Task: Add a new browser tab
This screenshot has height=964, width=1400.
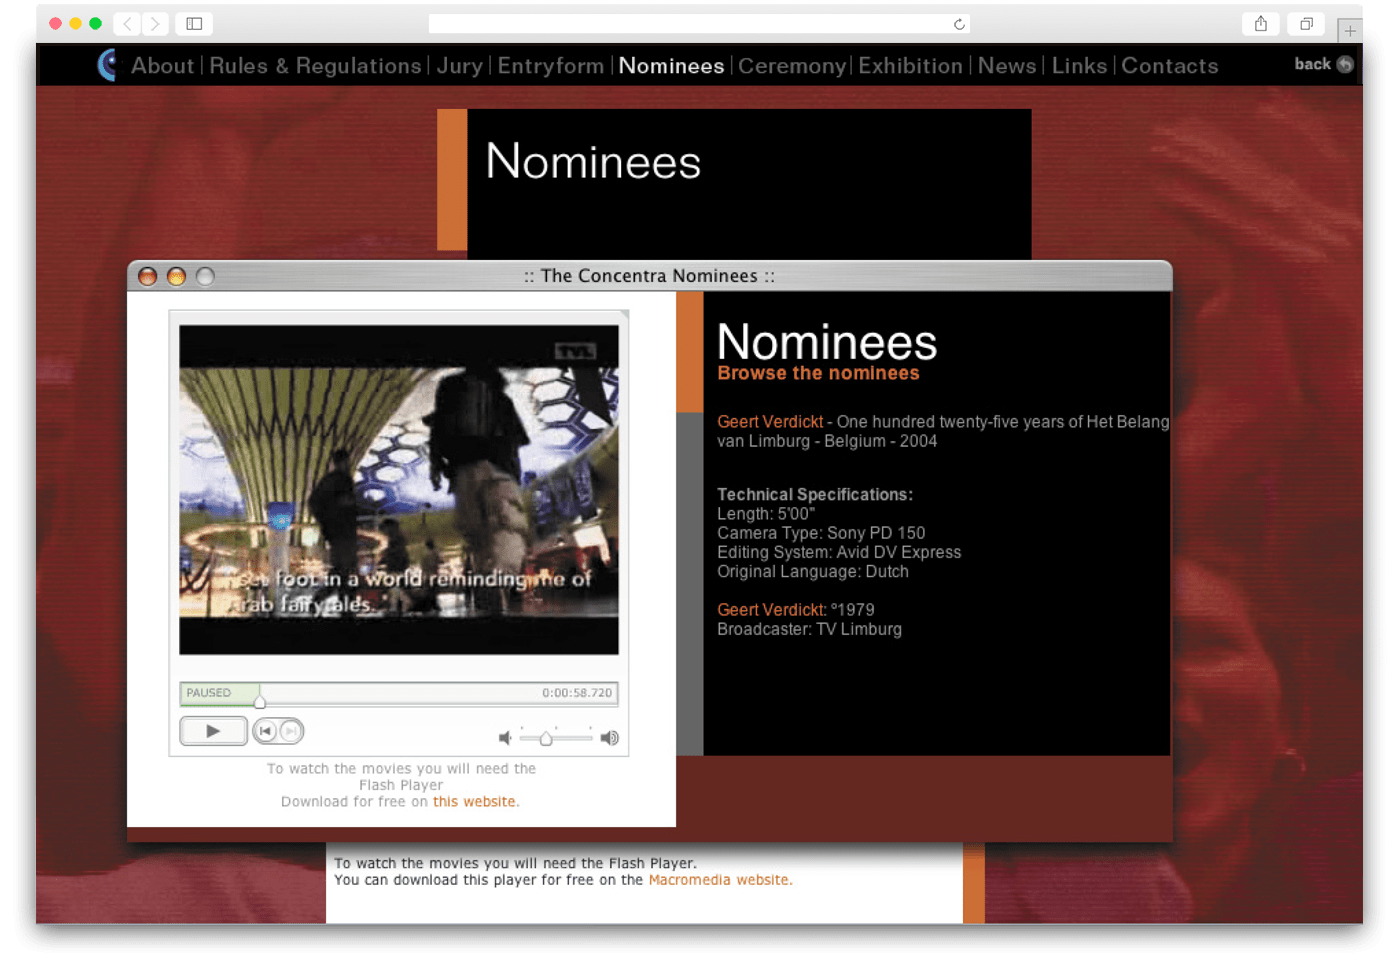Action: pyautogui.click(x=1349, y=31)
